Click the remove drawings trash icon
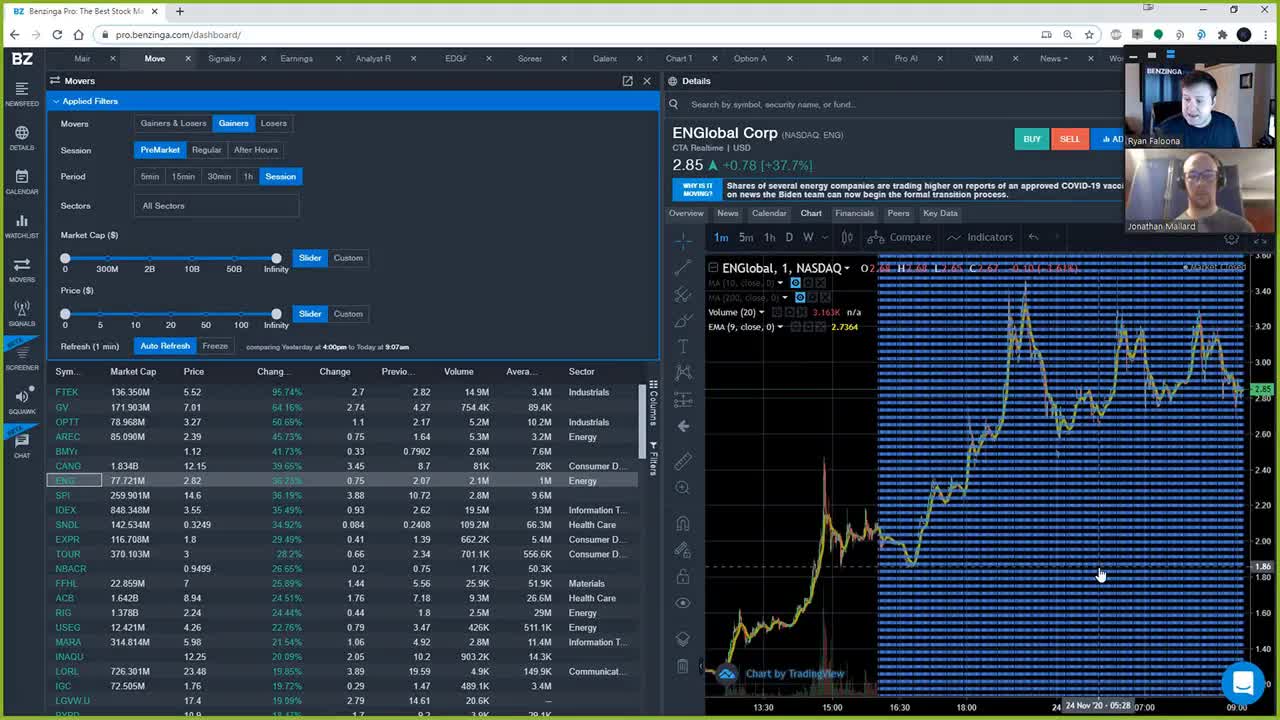 [683, 666]
